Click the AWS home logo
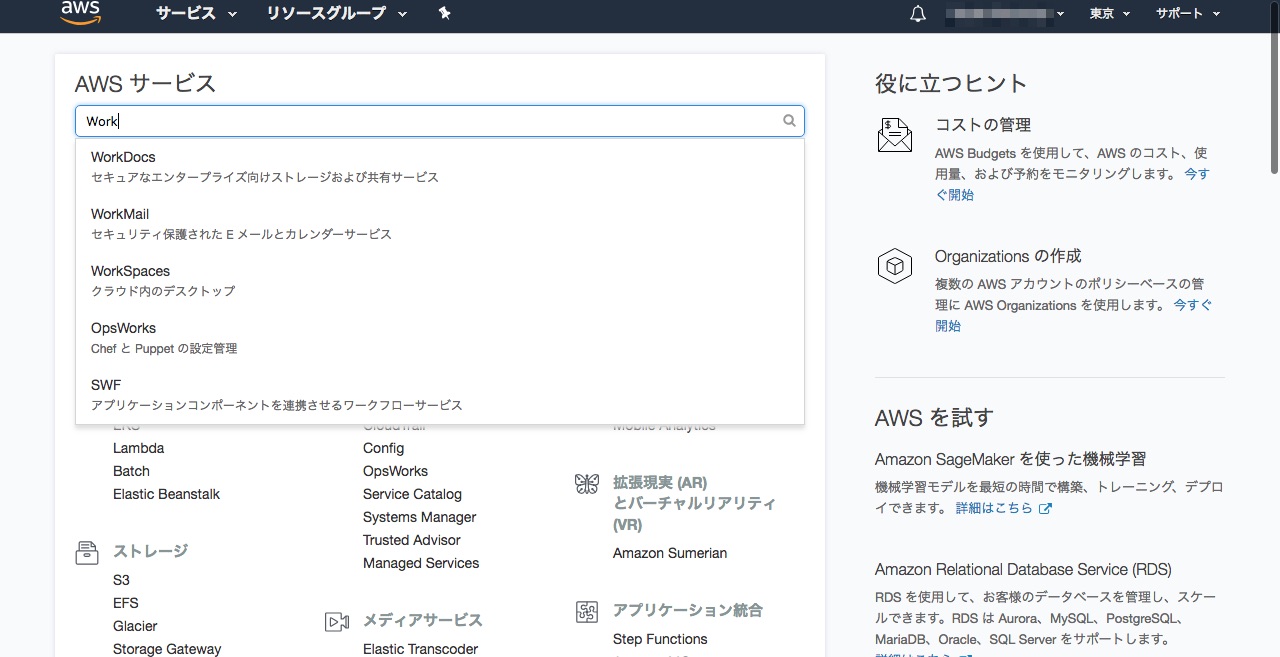This screenshot has height=657, width=1280. 79,13
